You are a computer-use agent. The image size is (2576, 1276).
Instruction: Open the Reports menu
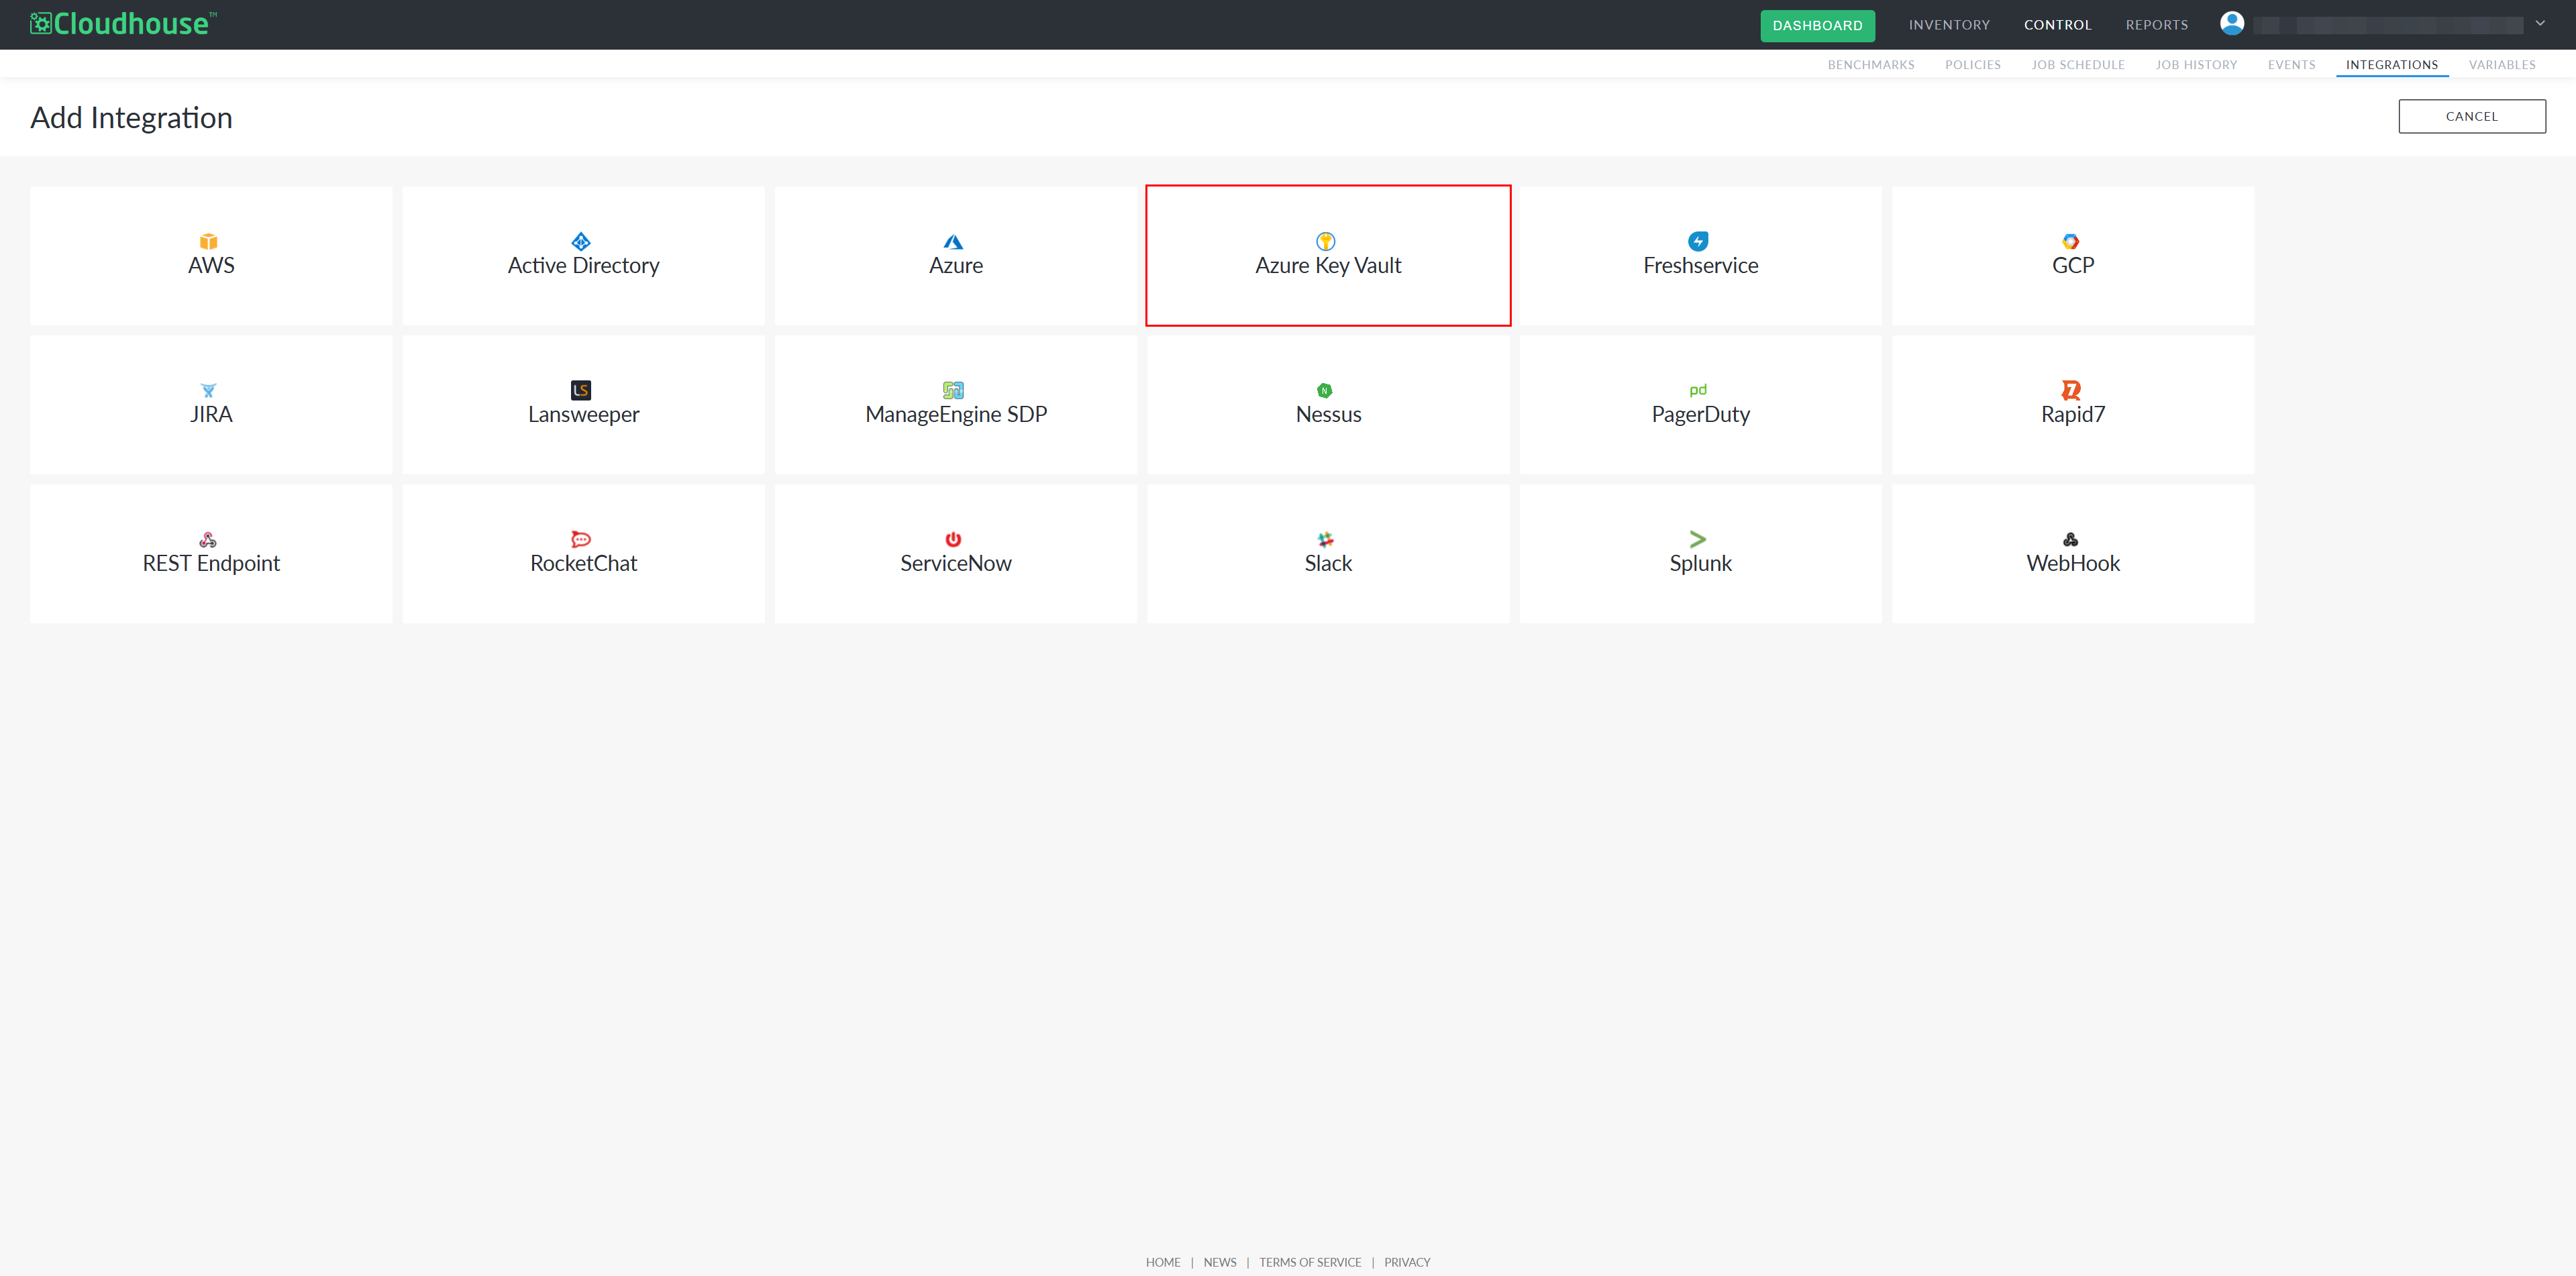2156,25
